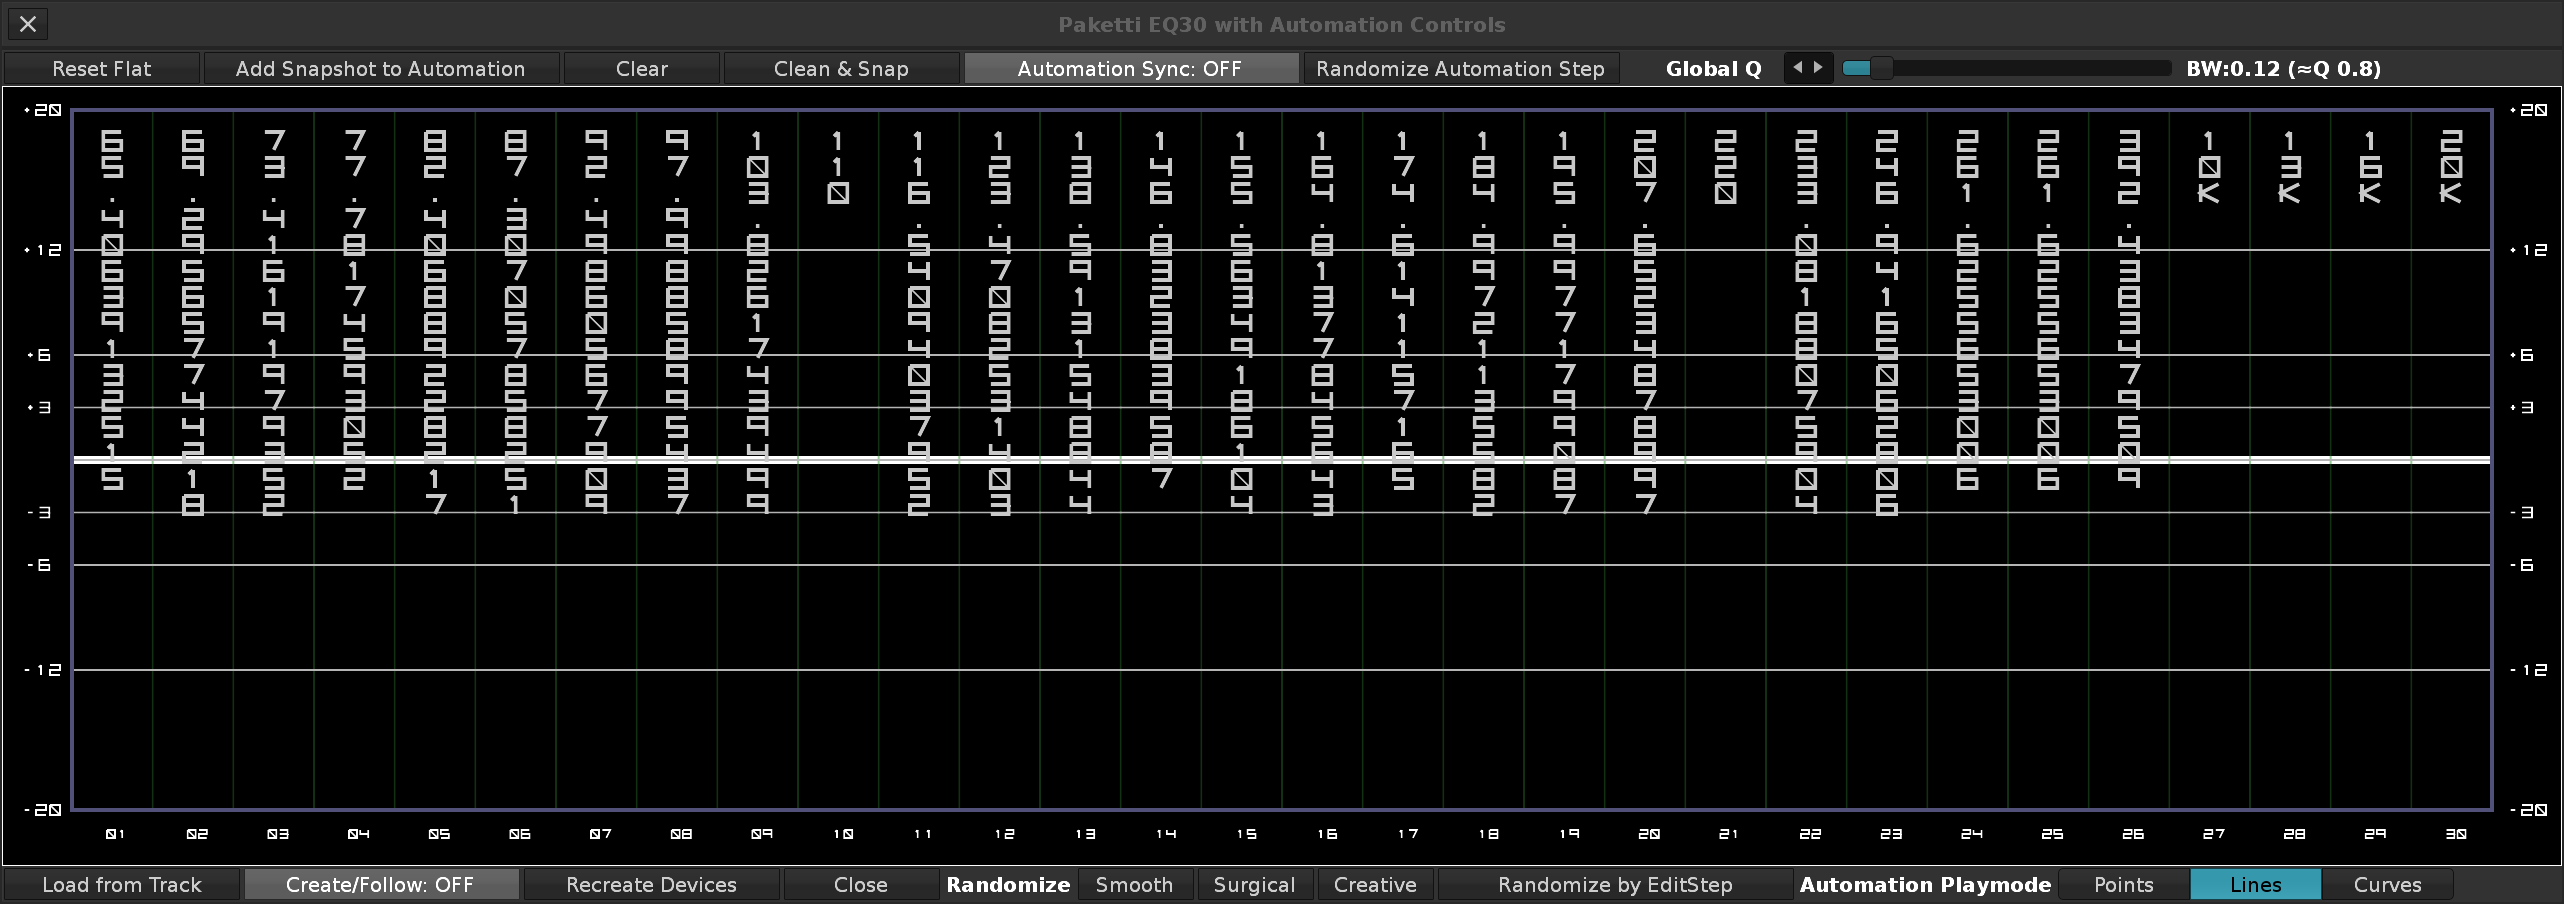Click EQ band 22 column
This screenshot has width=2564, height=904.
1806,460
